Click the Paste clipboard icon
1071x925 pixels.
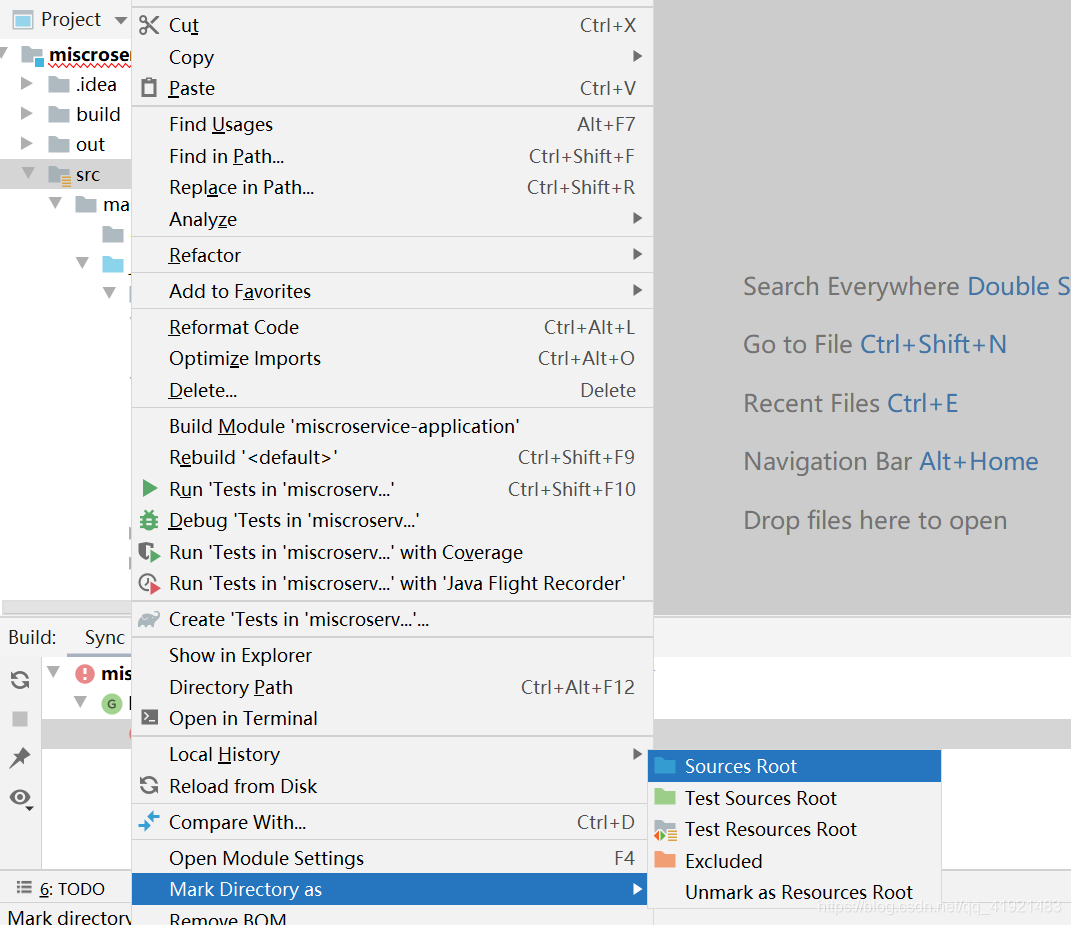coord(149,88)
